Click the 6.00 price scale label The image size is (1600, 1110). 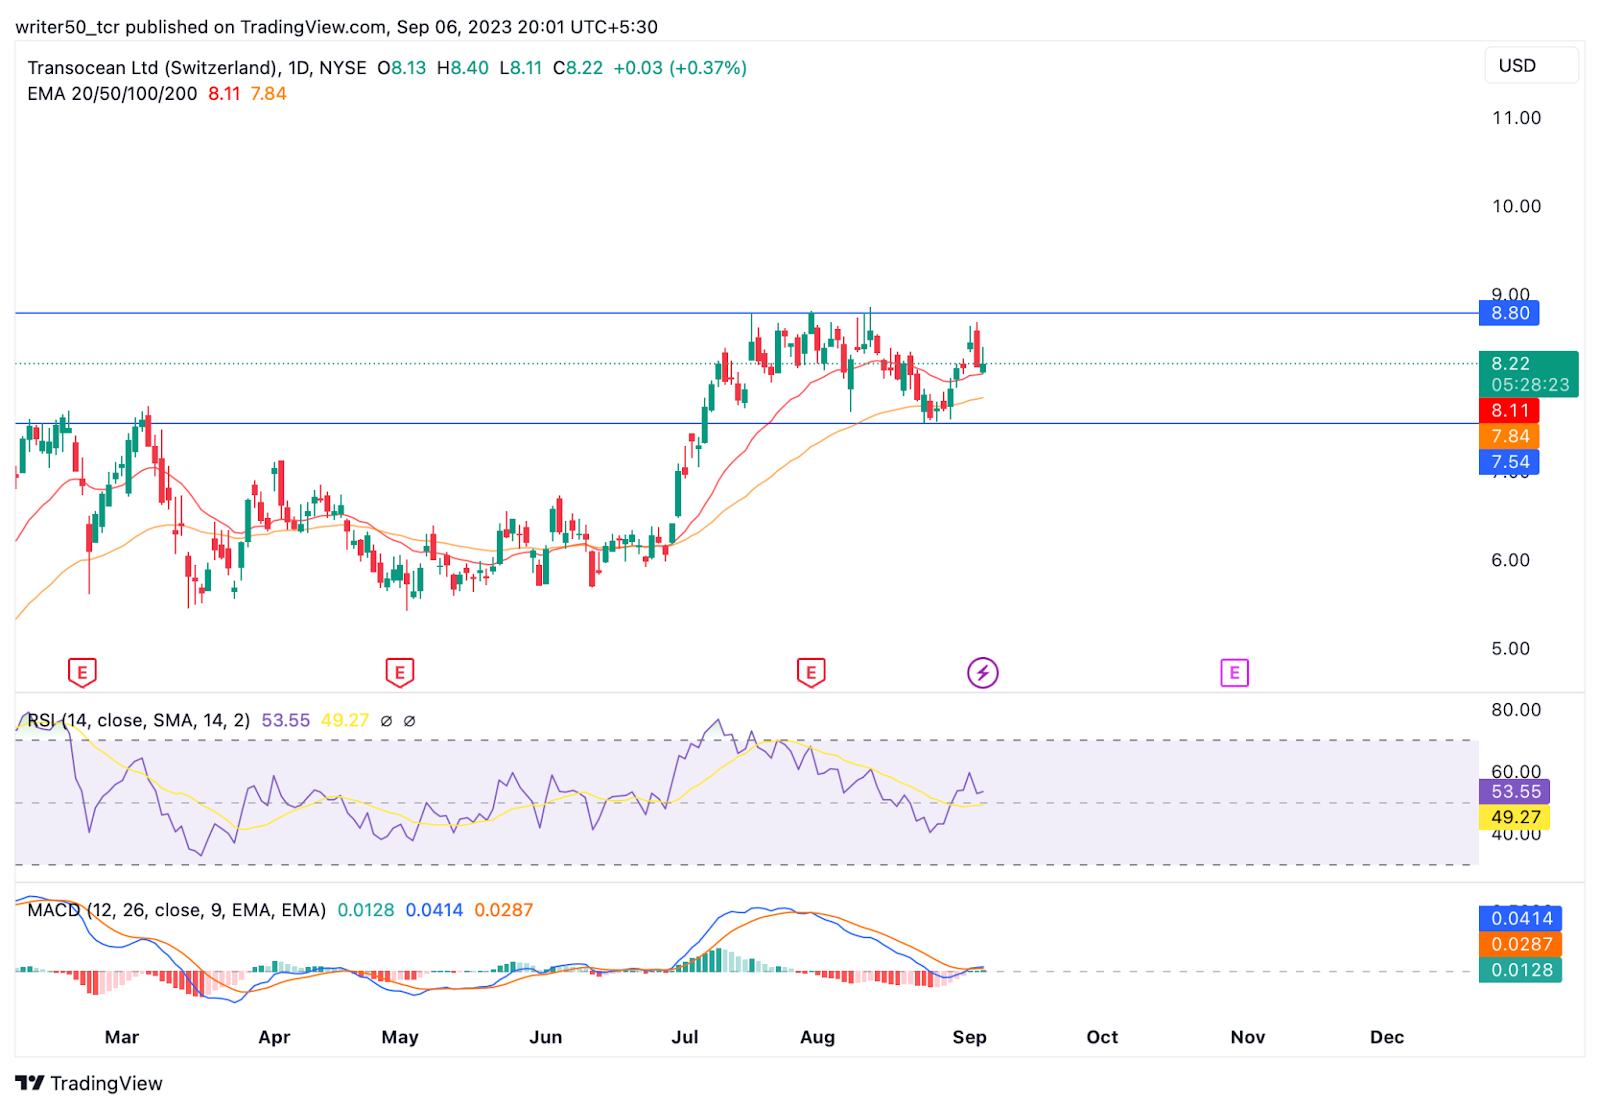(1510, 560)
